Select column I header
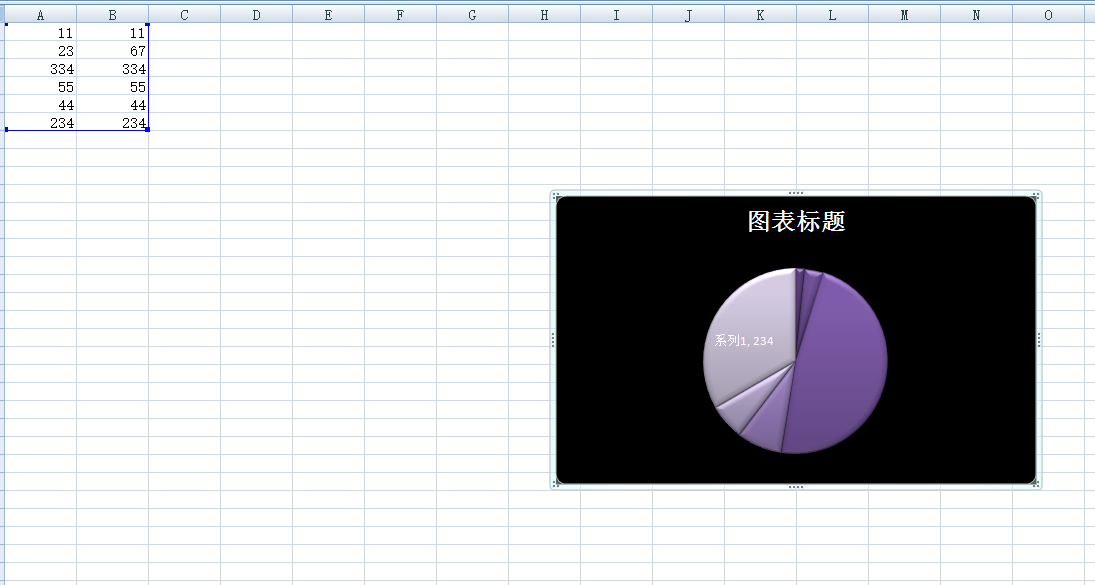1095x585 pixels. (617, 15)
